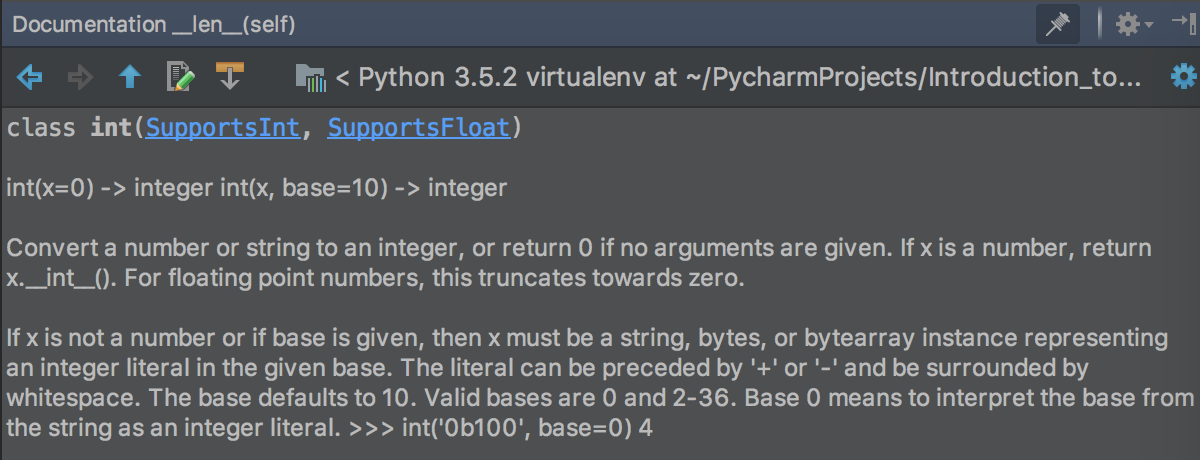Click the greyed Forward arrow icon
The height and width of the screenshot is (460, 1200).
coord(79,77)
